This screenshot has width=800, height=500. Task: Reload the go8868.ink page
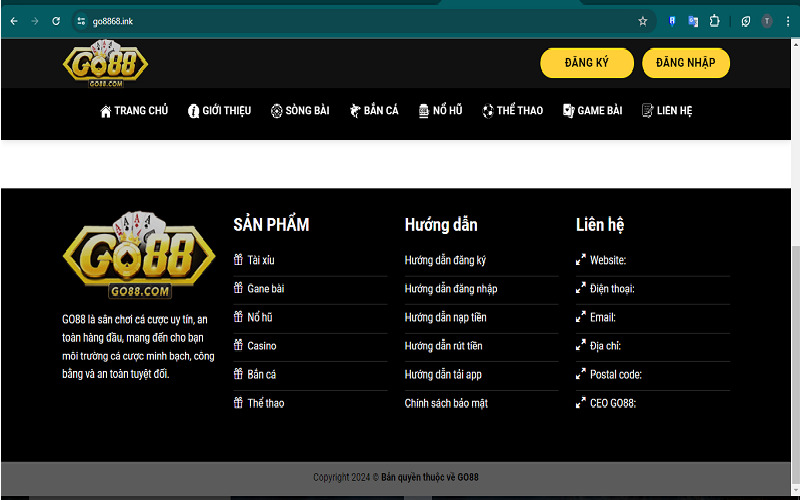click(x=56, y=21)
